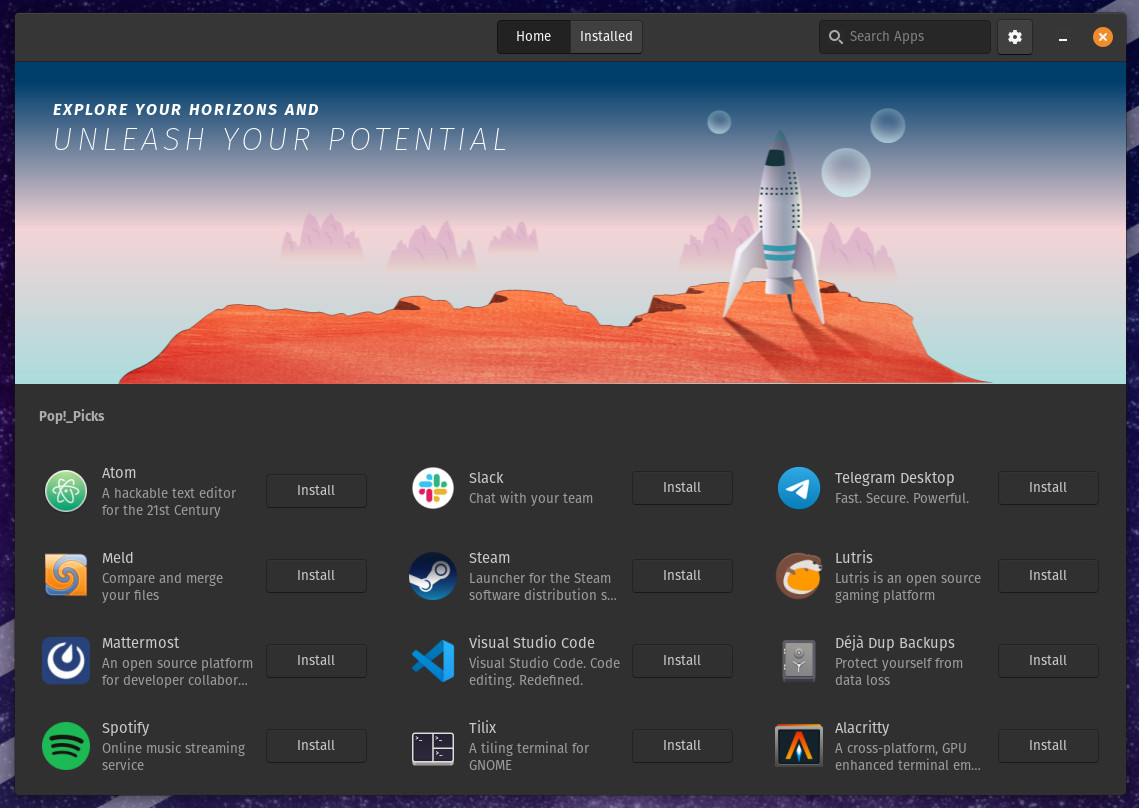This screenshot has width=1139, height=808.
Task: Switch to the Installed tab
Action: 606,36
